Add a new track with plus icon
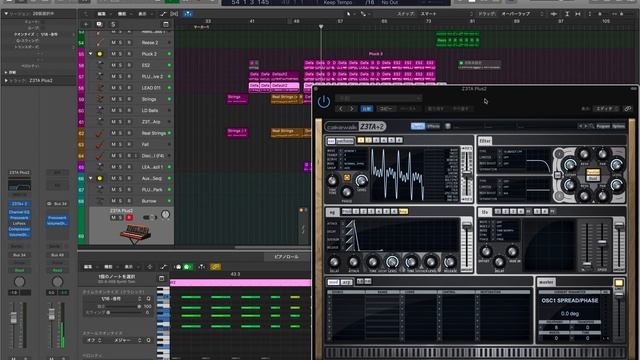This screenshot has width=640, height=360. coord(86,24)
